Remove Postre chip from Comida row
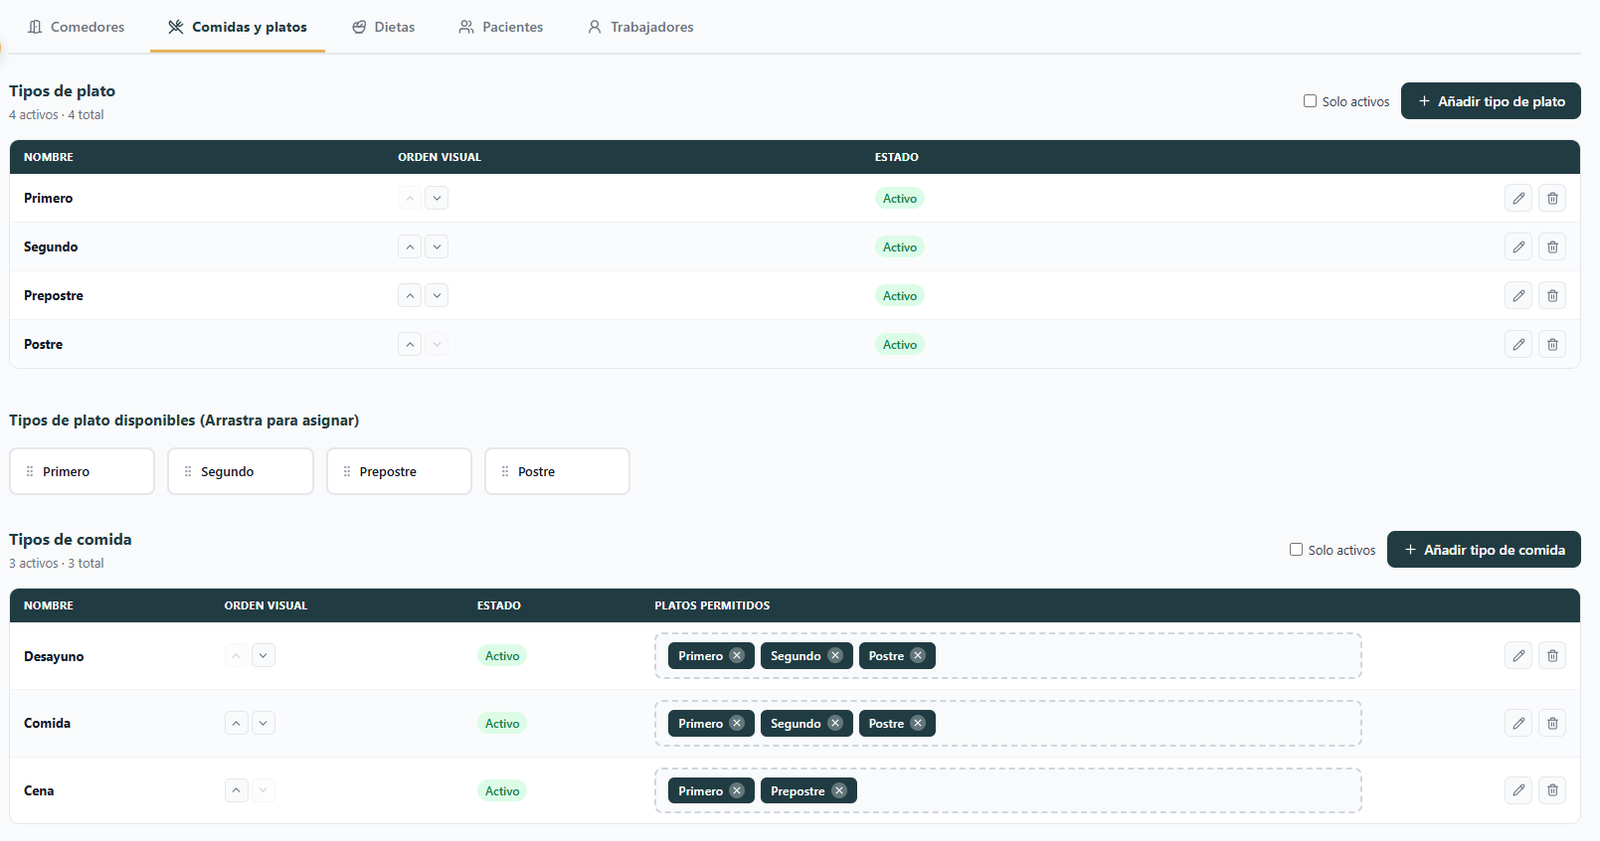The image size is (1600, 841). pyautogui.click(x=918, y=723)
